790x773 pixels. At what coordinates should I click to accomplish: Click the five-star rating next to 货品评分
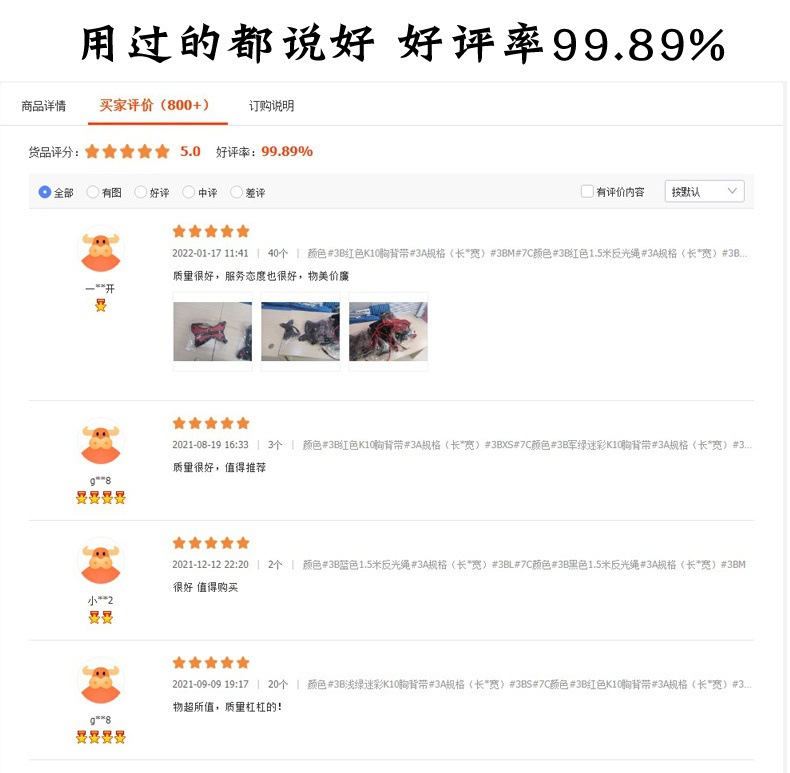click(127, 151)
